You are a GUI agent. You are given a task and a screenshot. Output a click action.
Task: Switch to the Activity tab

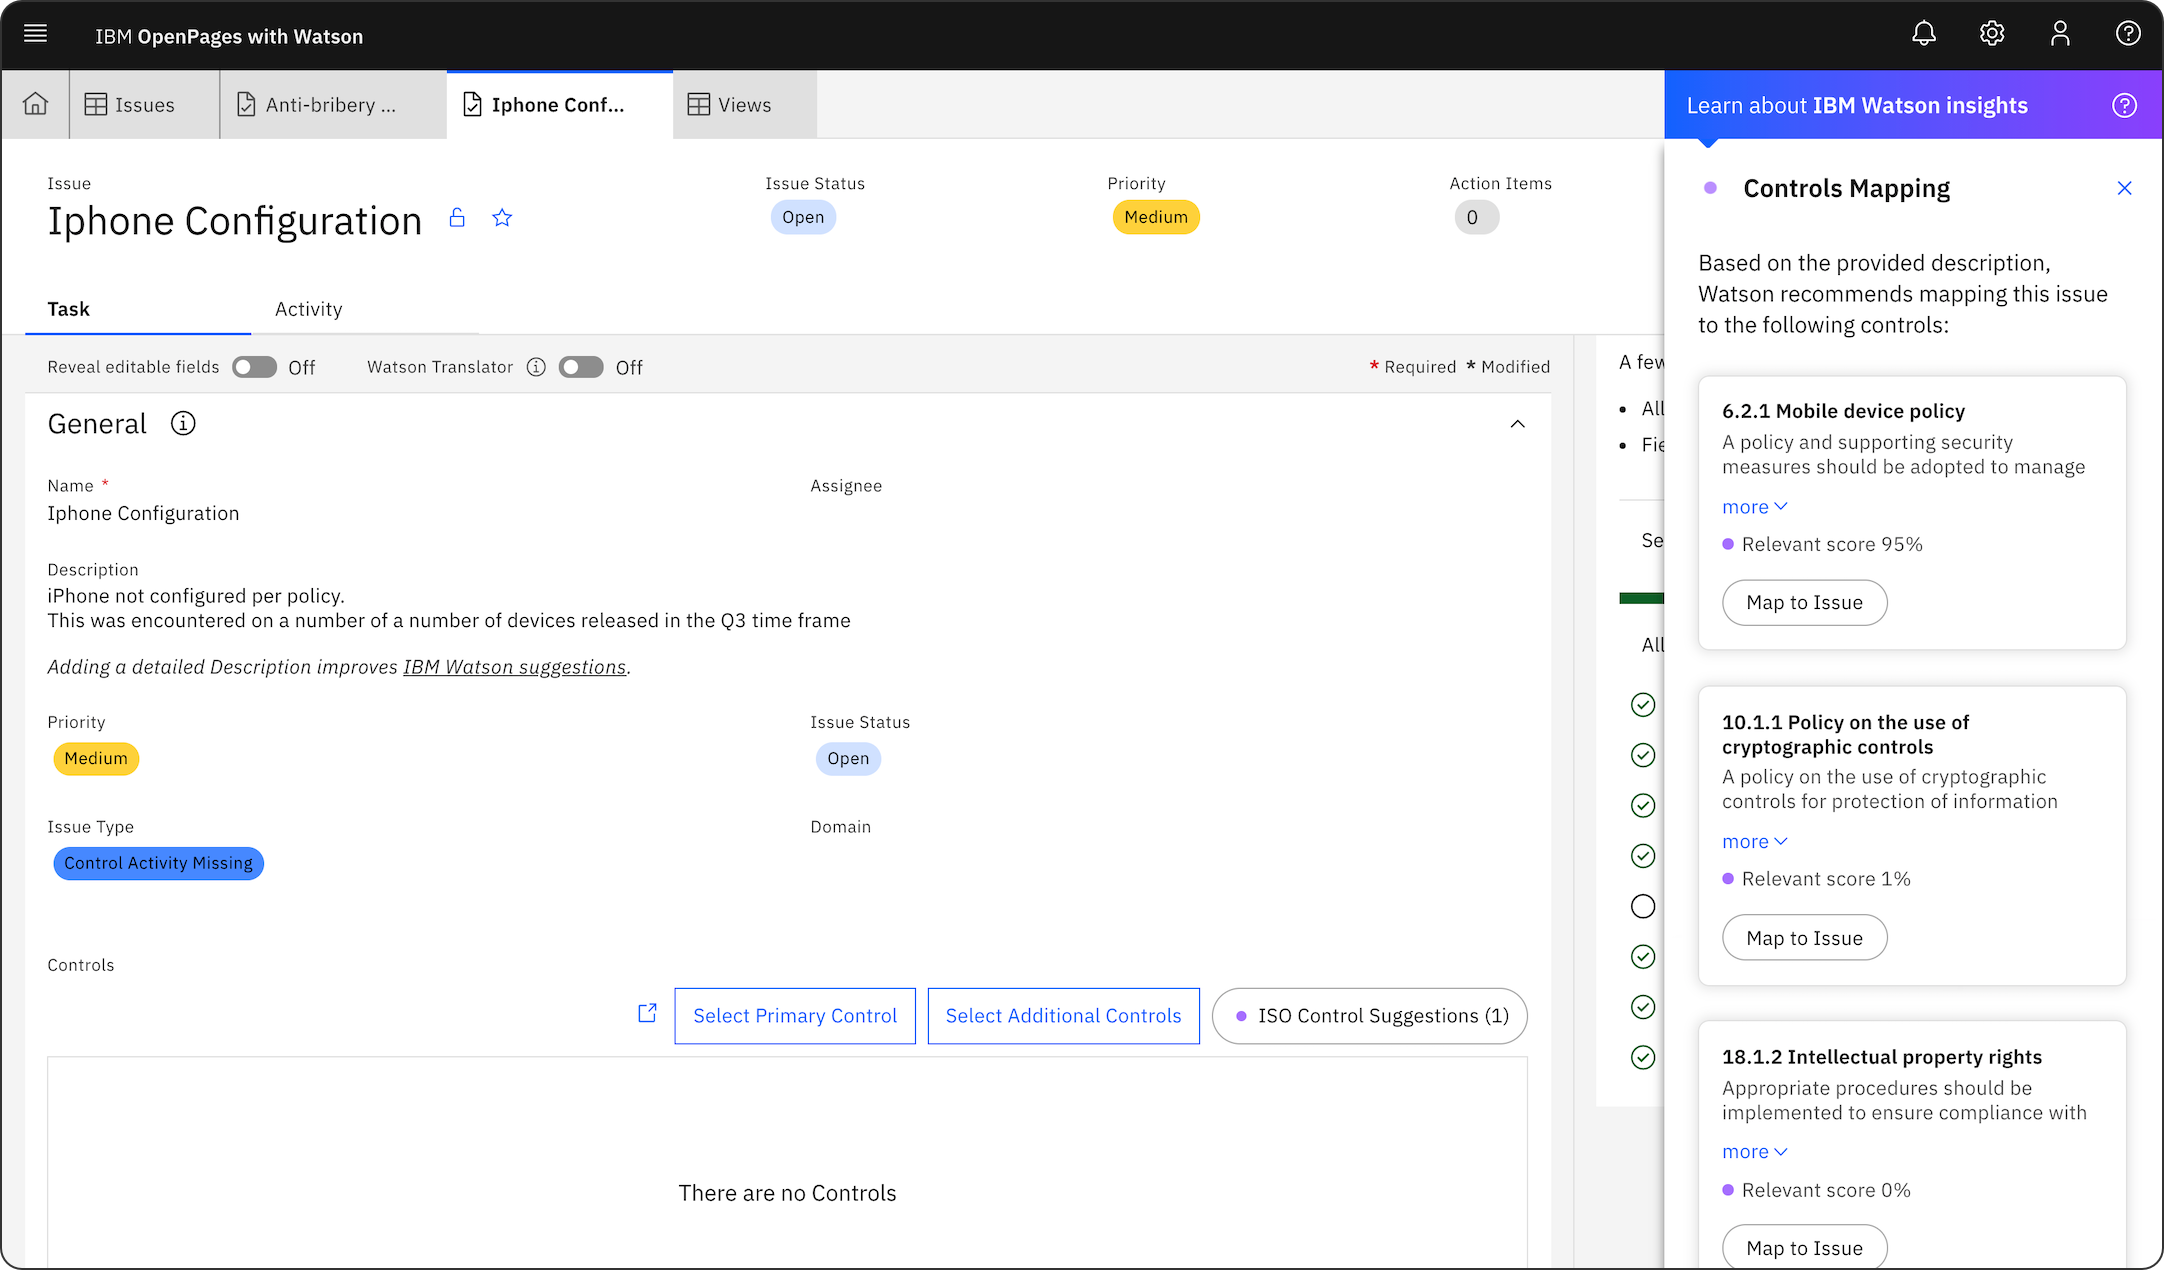(308, 309)
